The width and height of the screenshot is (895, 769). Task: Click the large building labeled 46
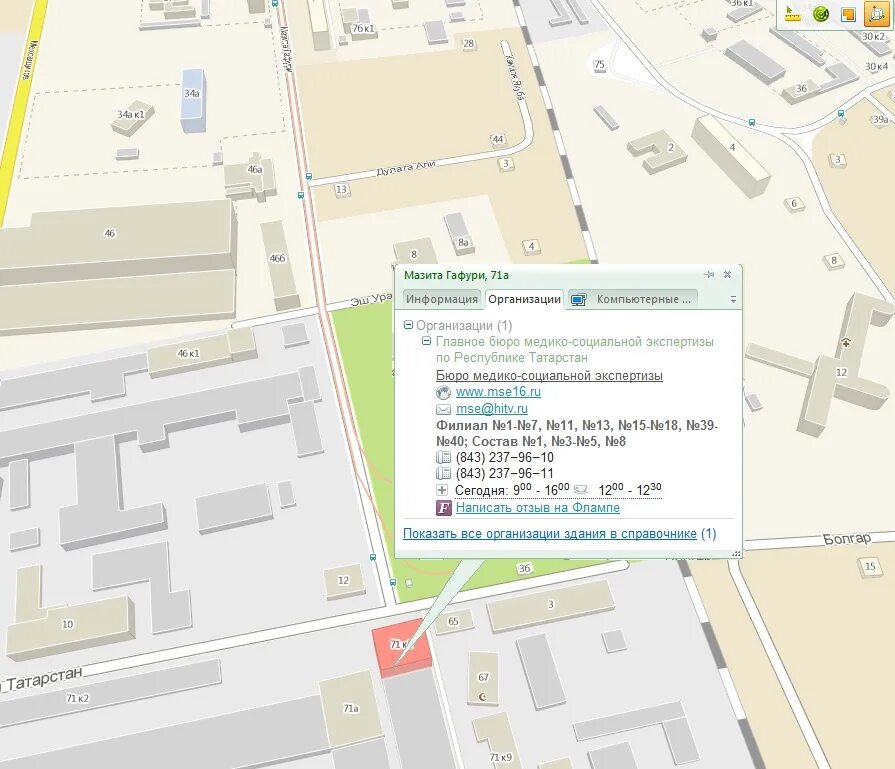pyautogui.click(x=117, y=265)
